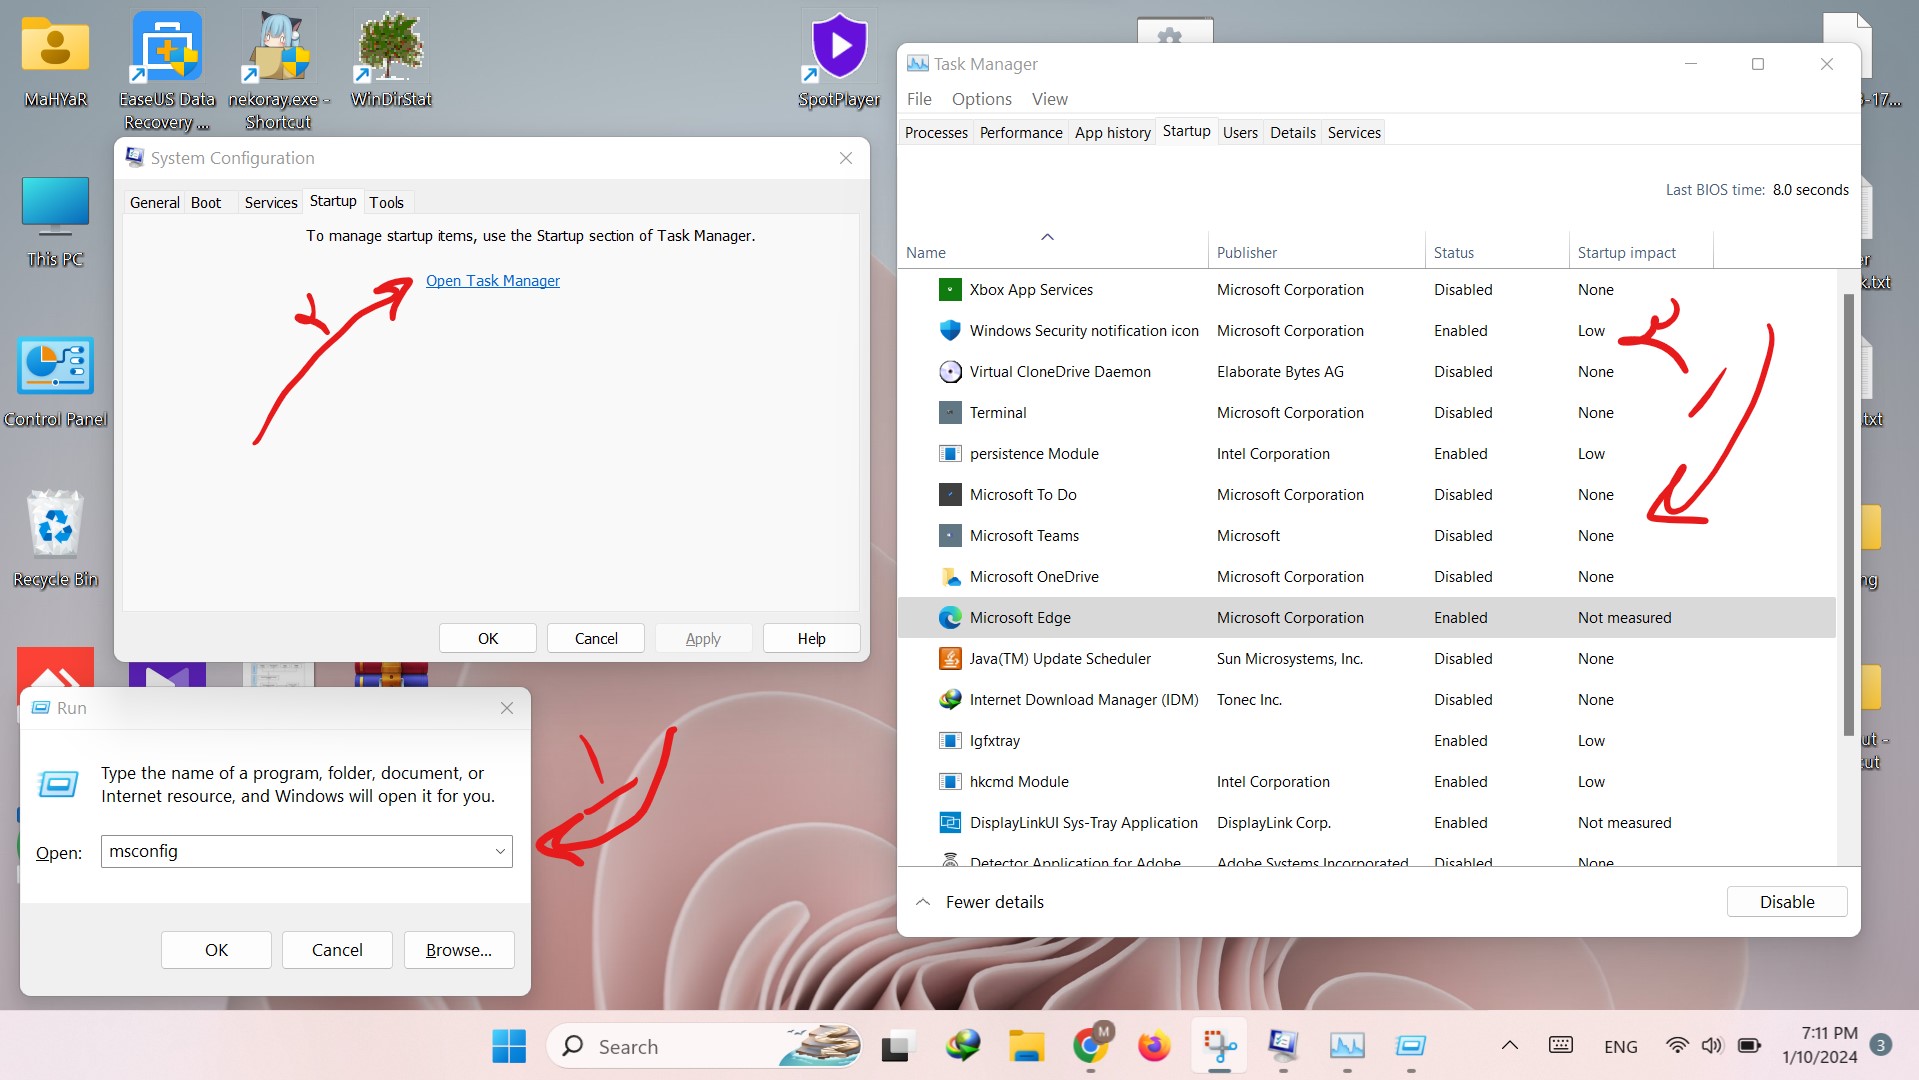Click the Internet Download Manager icon
The image size is (1919, 1080).
[950, 700]
